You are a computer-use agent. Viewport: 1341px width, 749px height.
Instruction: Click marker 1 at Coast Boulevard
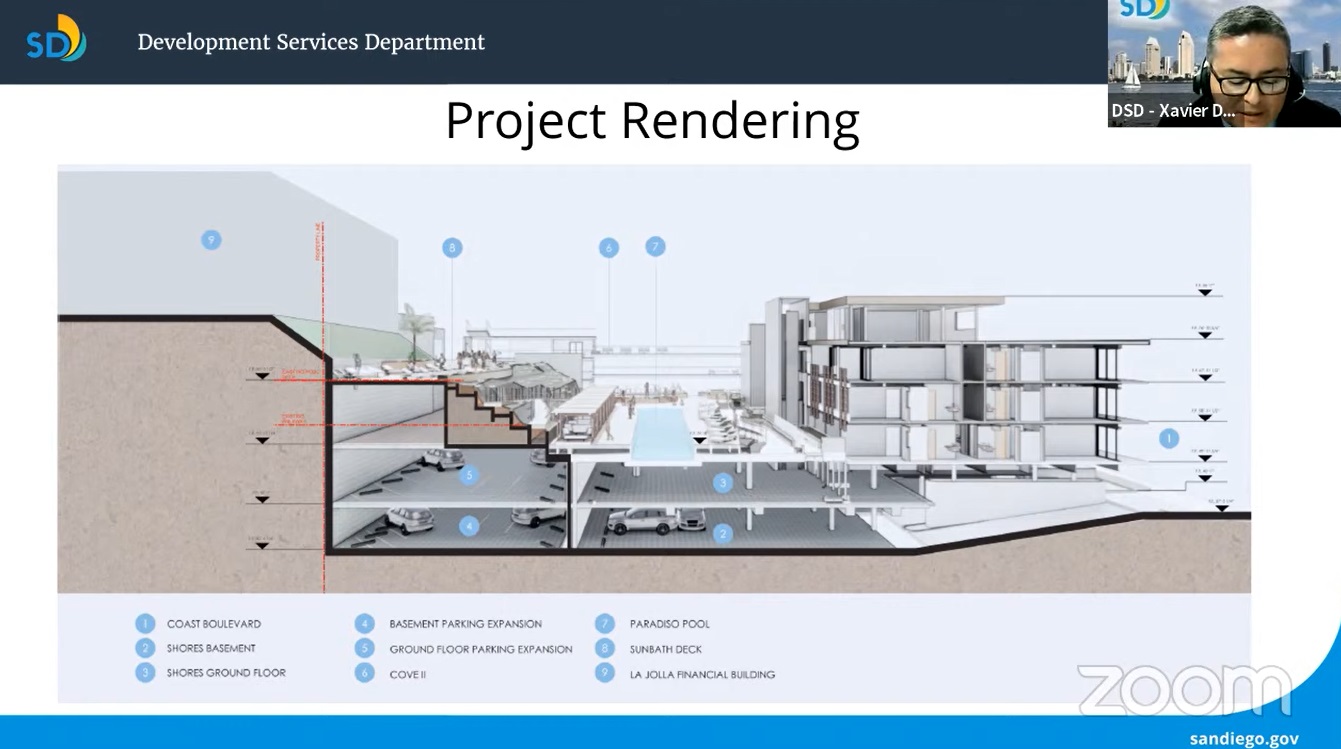(x=1168, y=437)
